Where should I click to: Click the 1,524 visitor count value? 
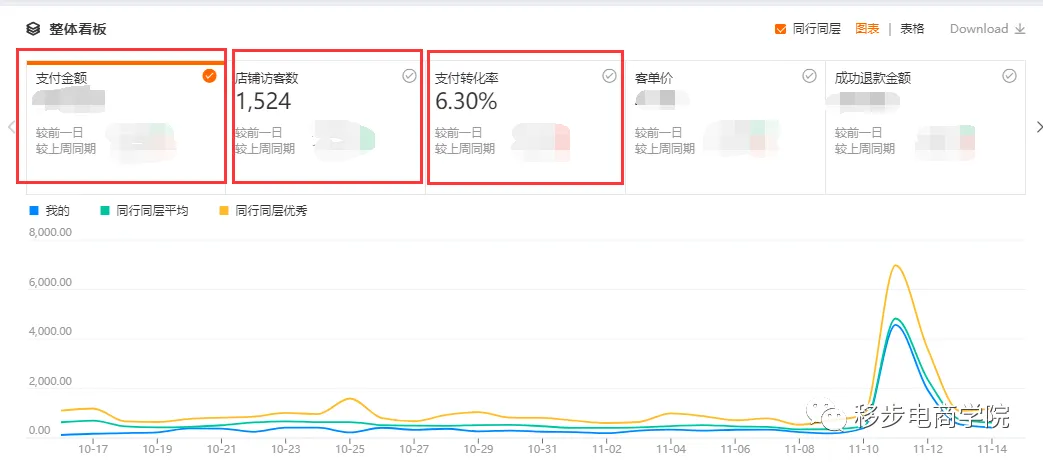263,101
